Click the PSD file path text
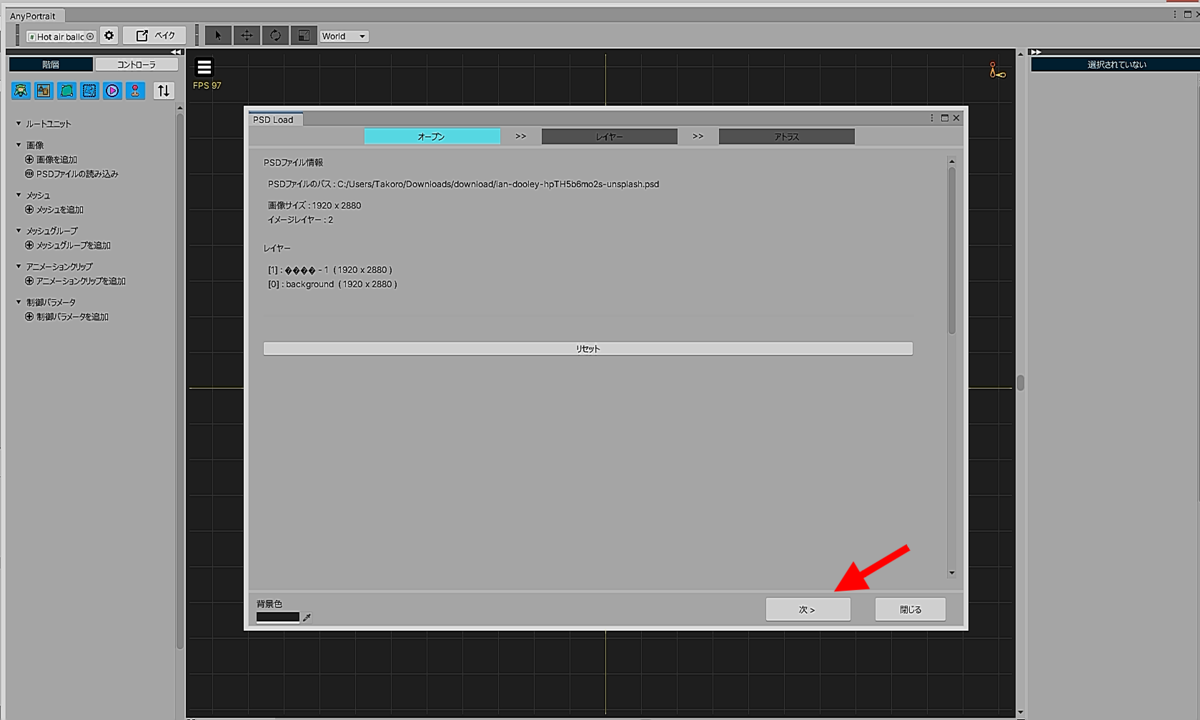 [464, 184]
